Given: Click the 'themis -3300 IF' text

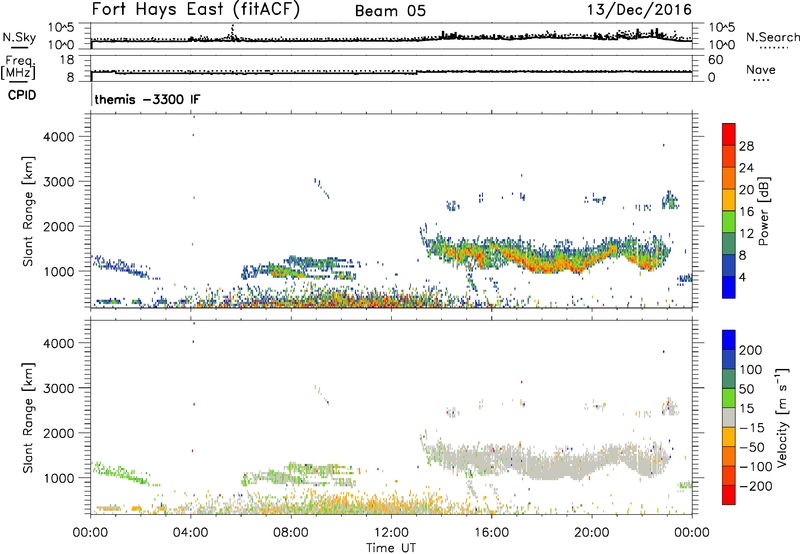Looking at the screenshot, I should coord(147,99).
